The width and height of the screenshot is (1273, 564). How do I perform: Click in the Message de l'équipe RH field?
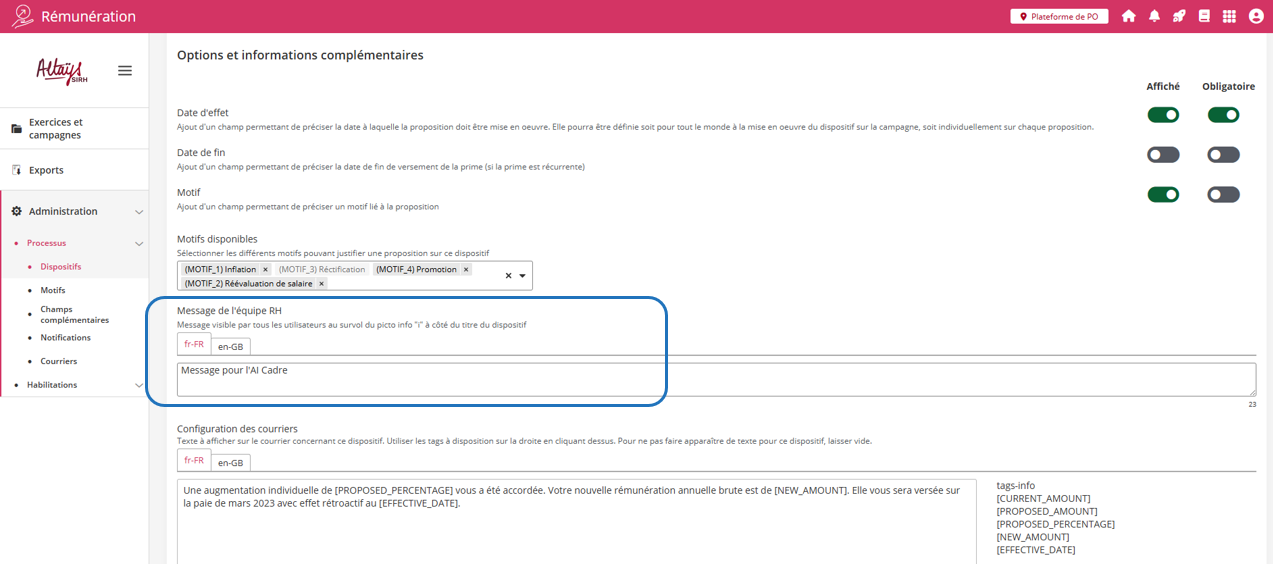point(715,379)
